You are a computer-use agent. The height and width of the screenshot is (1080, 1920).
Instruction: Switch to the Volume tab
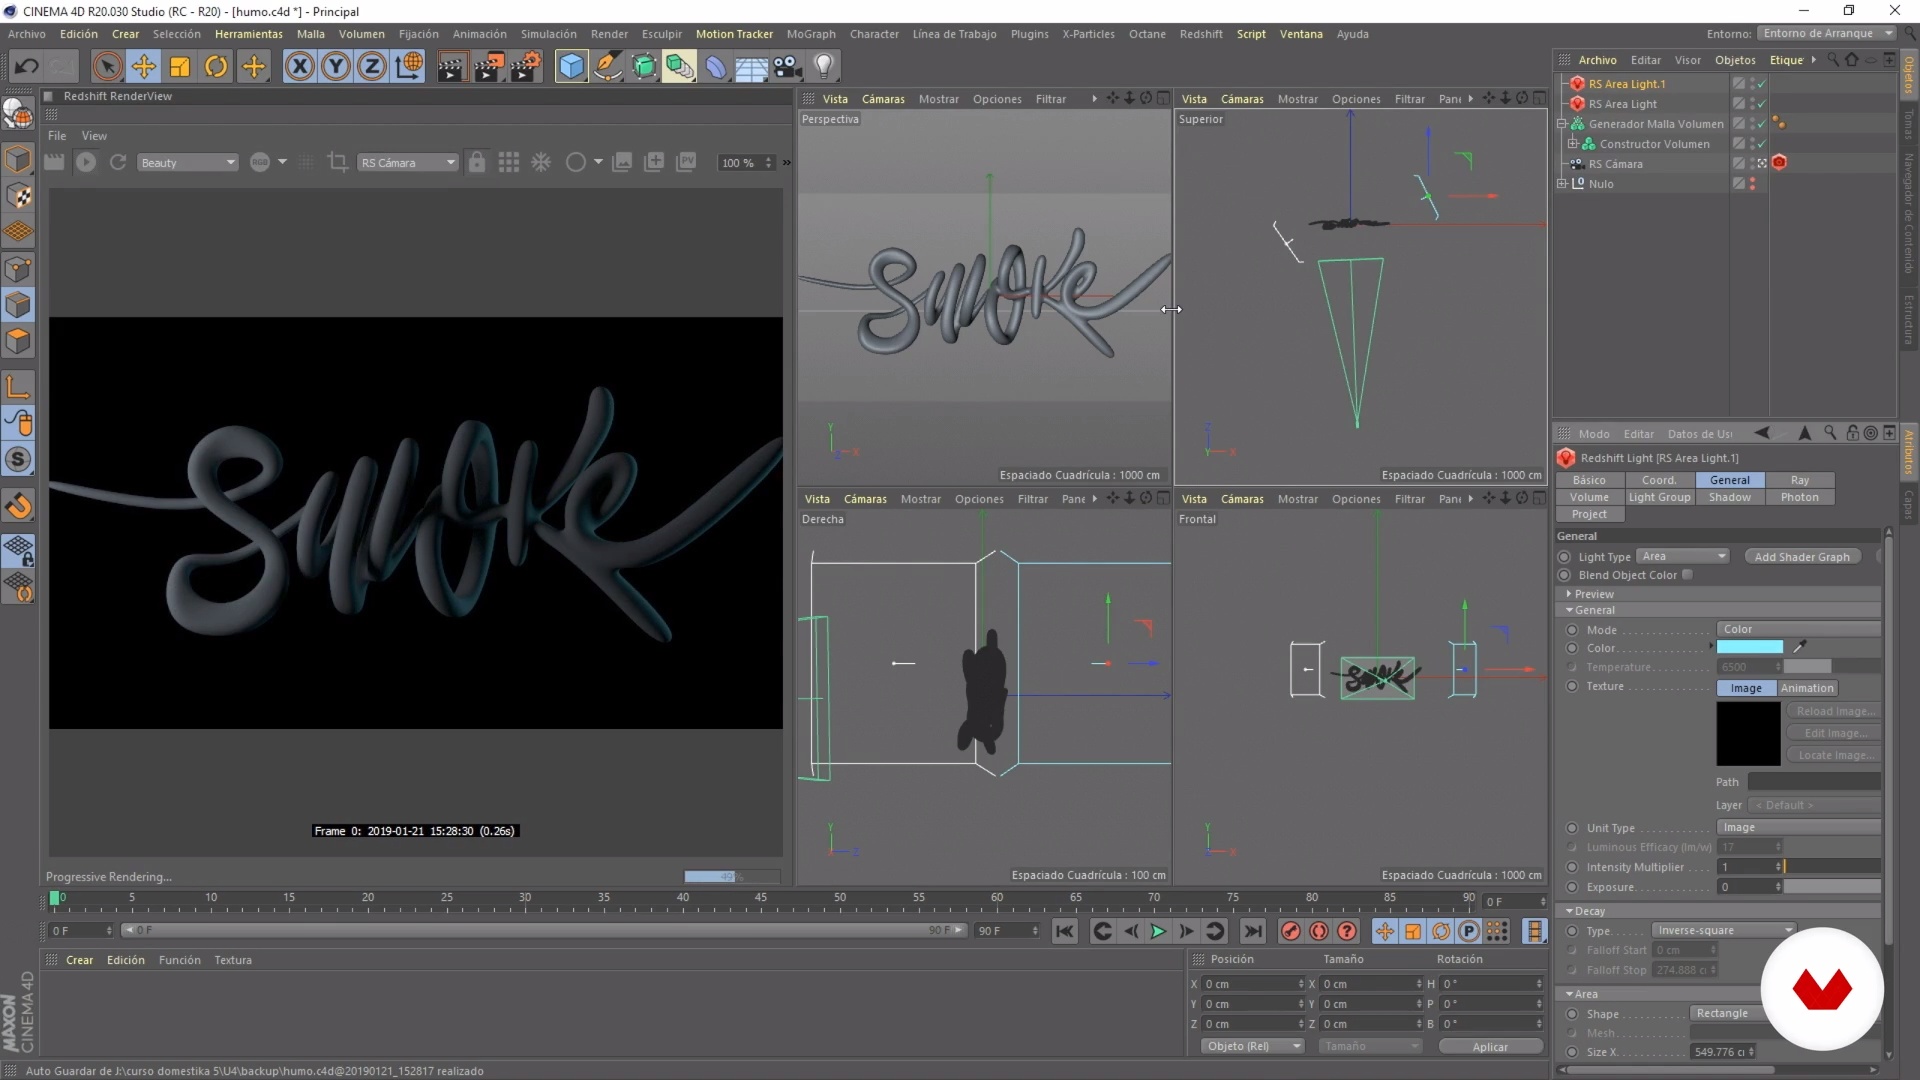pos(1589,497)
